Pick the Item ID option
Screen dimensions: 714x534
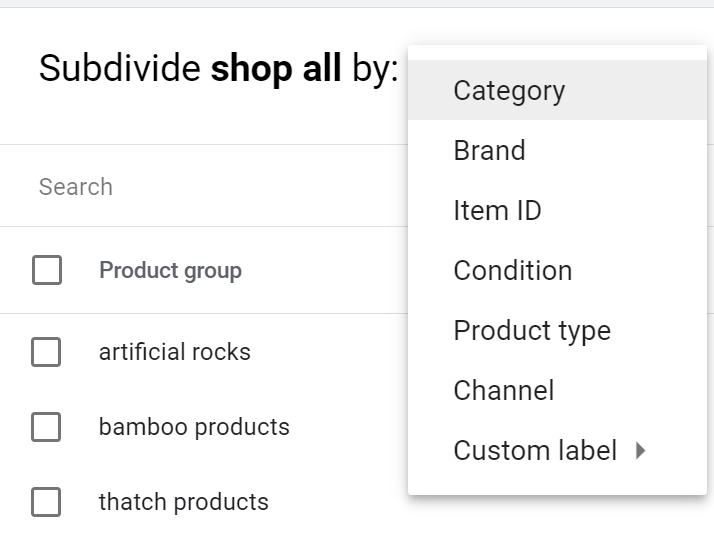[x=497, y=211]
